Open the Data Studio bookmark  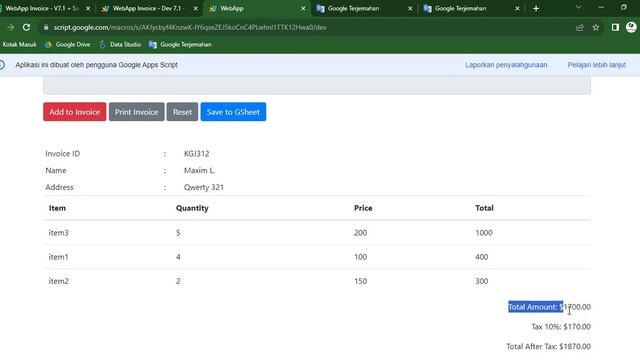[120, 44]
